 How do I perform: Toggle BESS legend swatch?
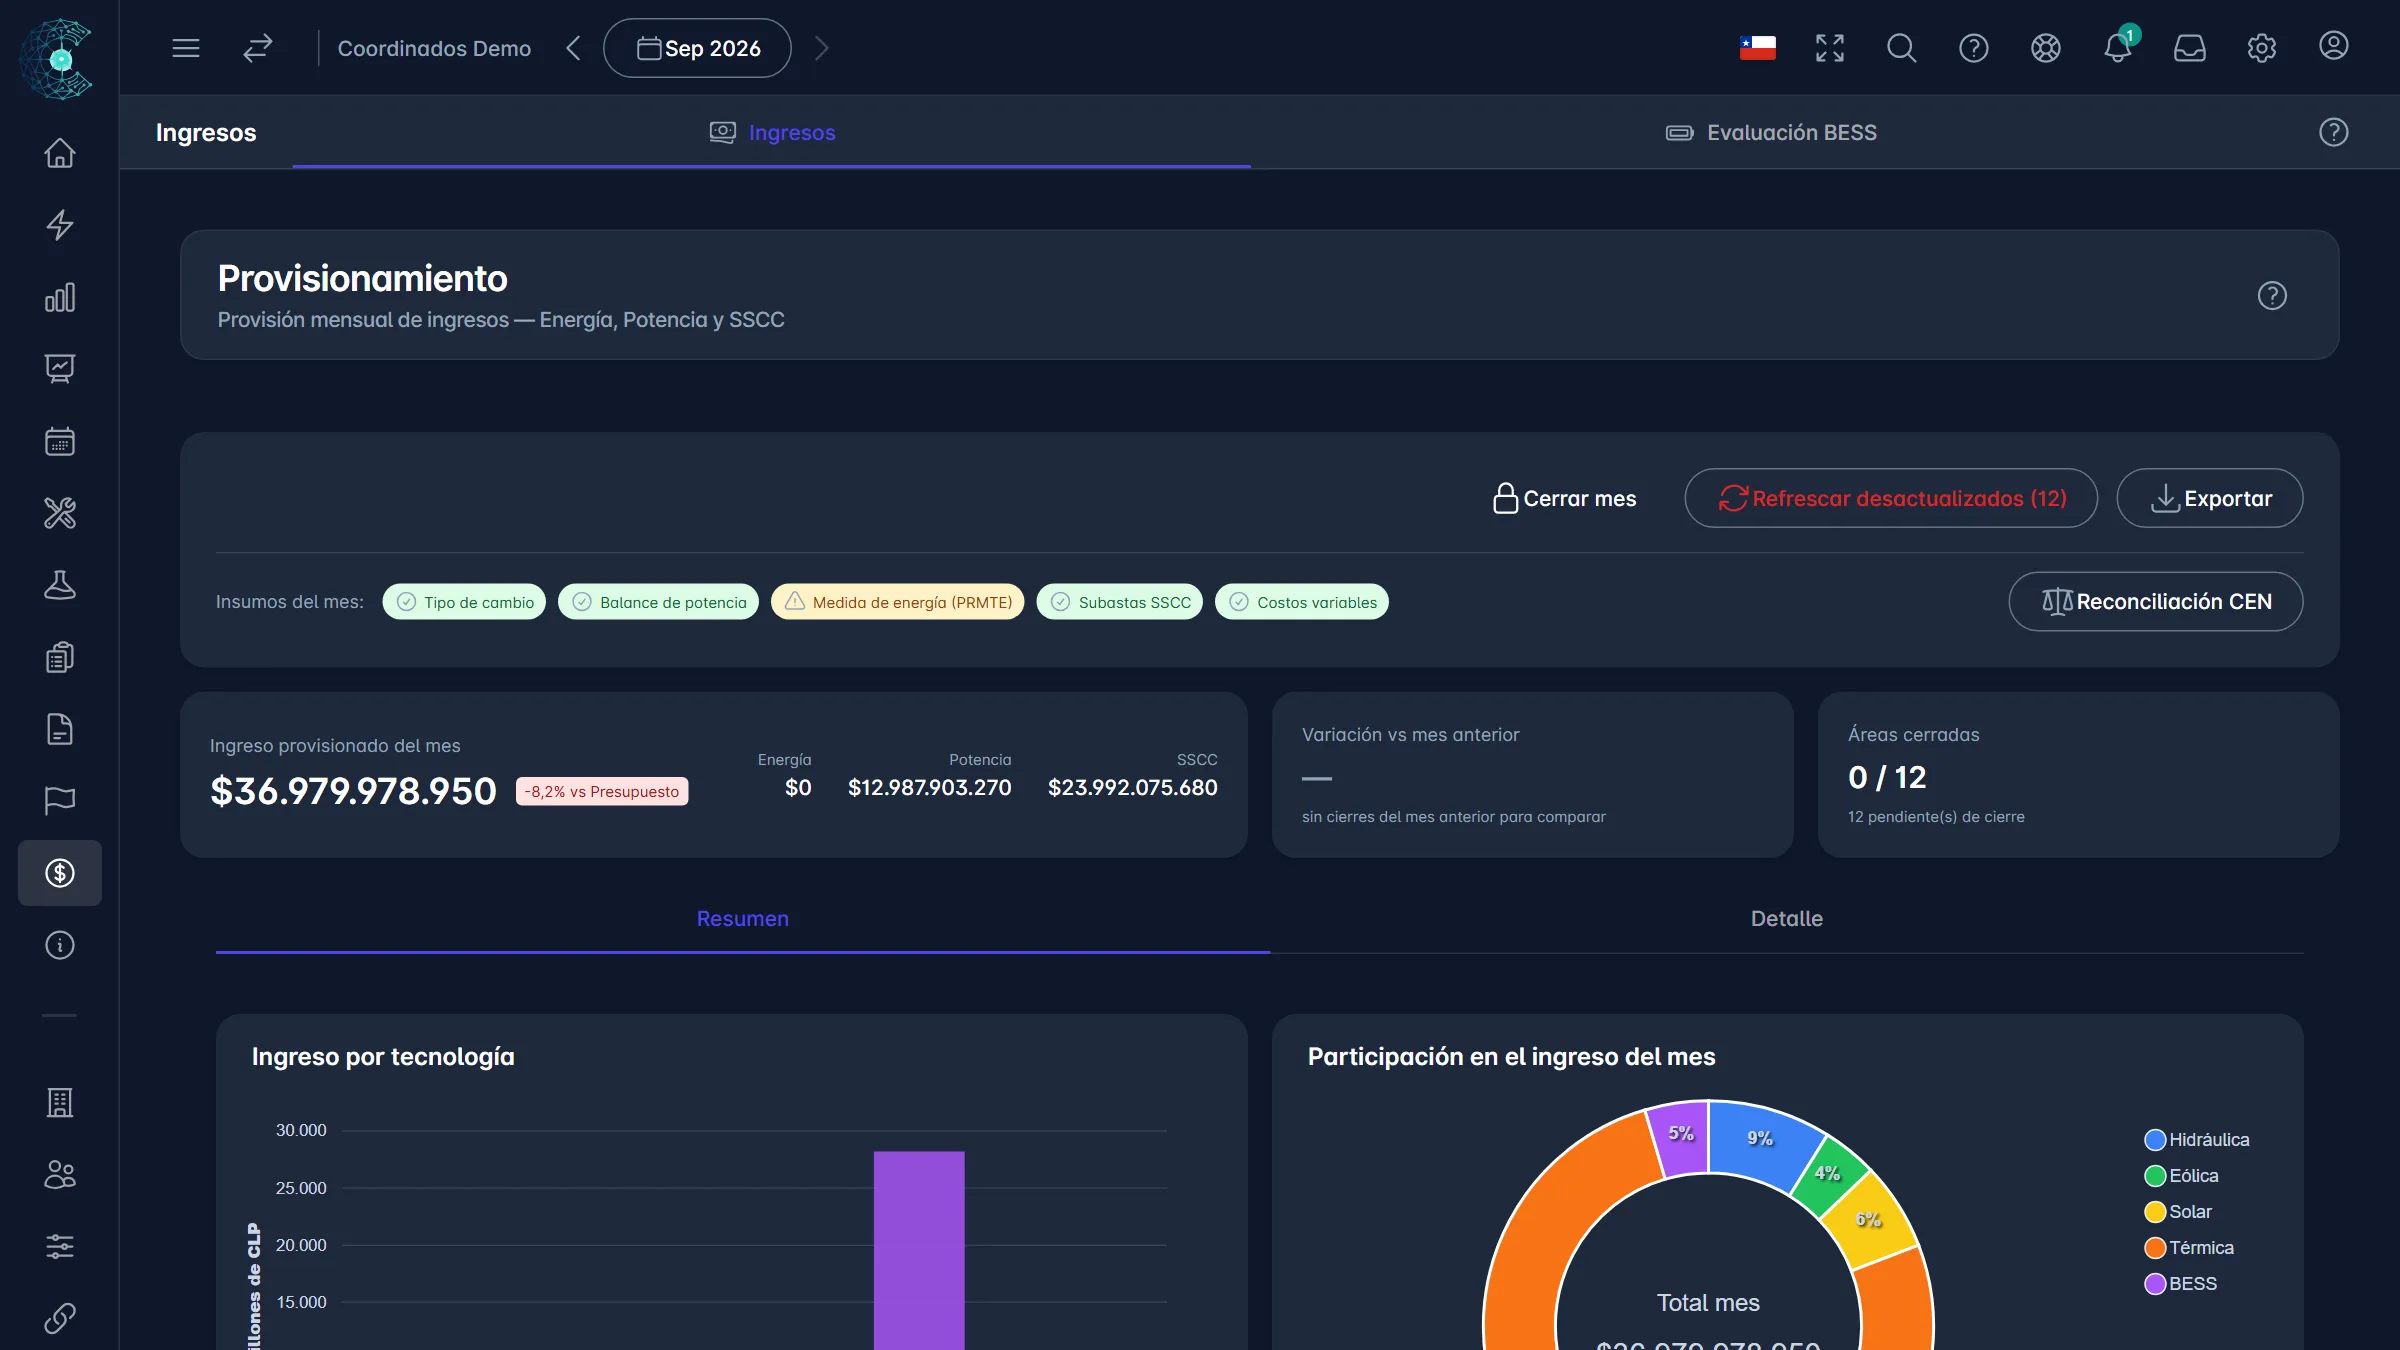tap(2155, 1284)
